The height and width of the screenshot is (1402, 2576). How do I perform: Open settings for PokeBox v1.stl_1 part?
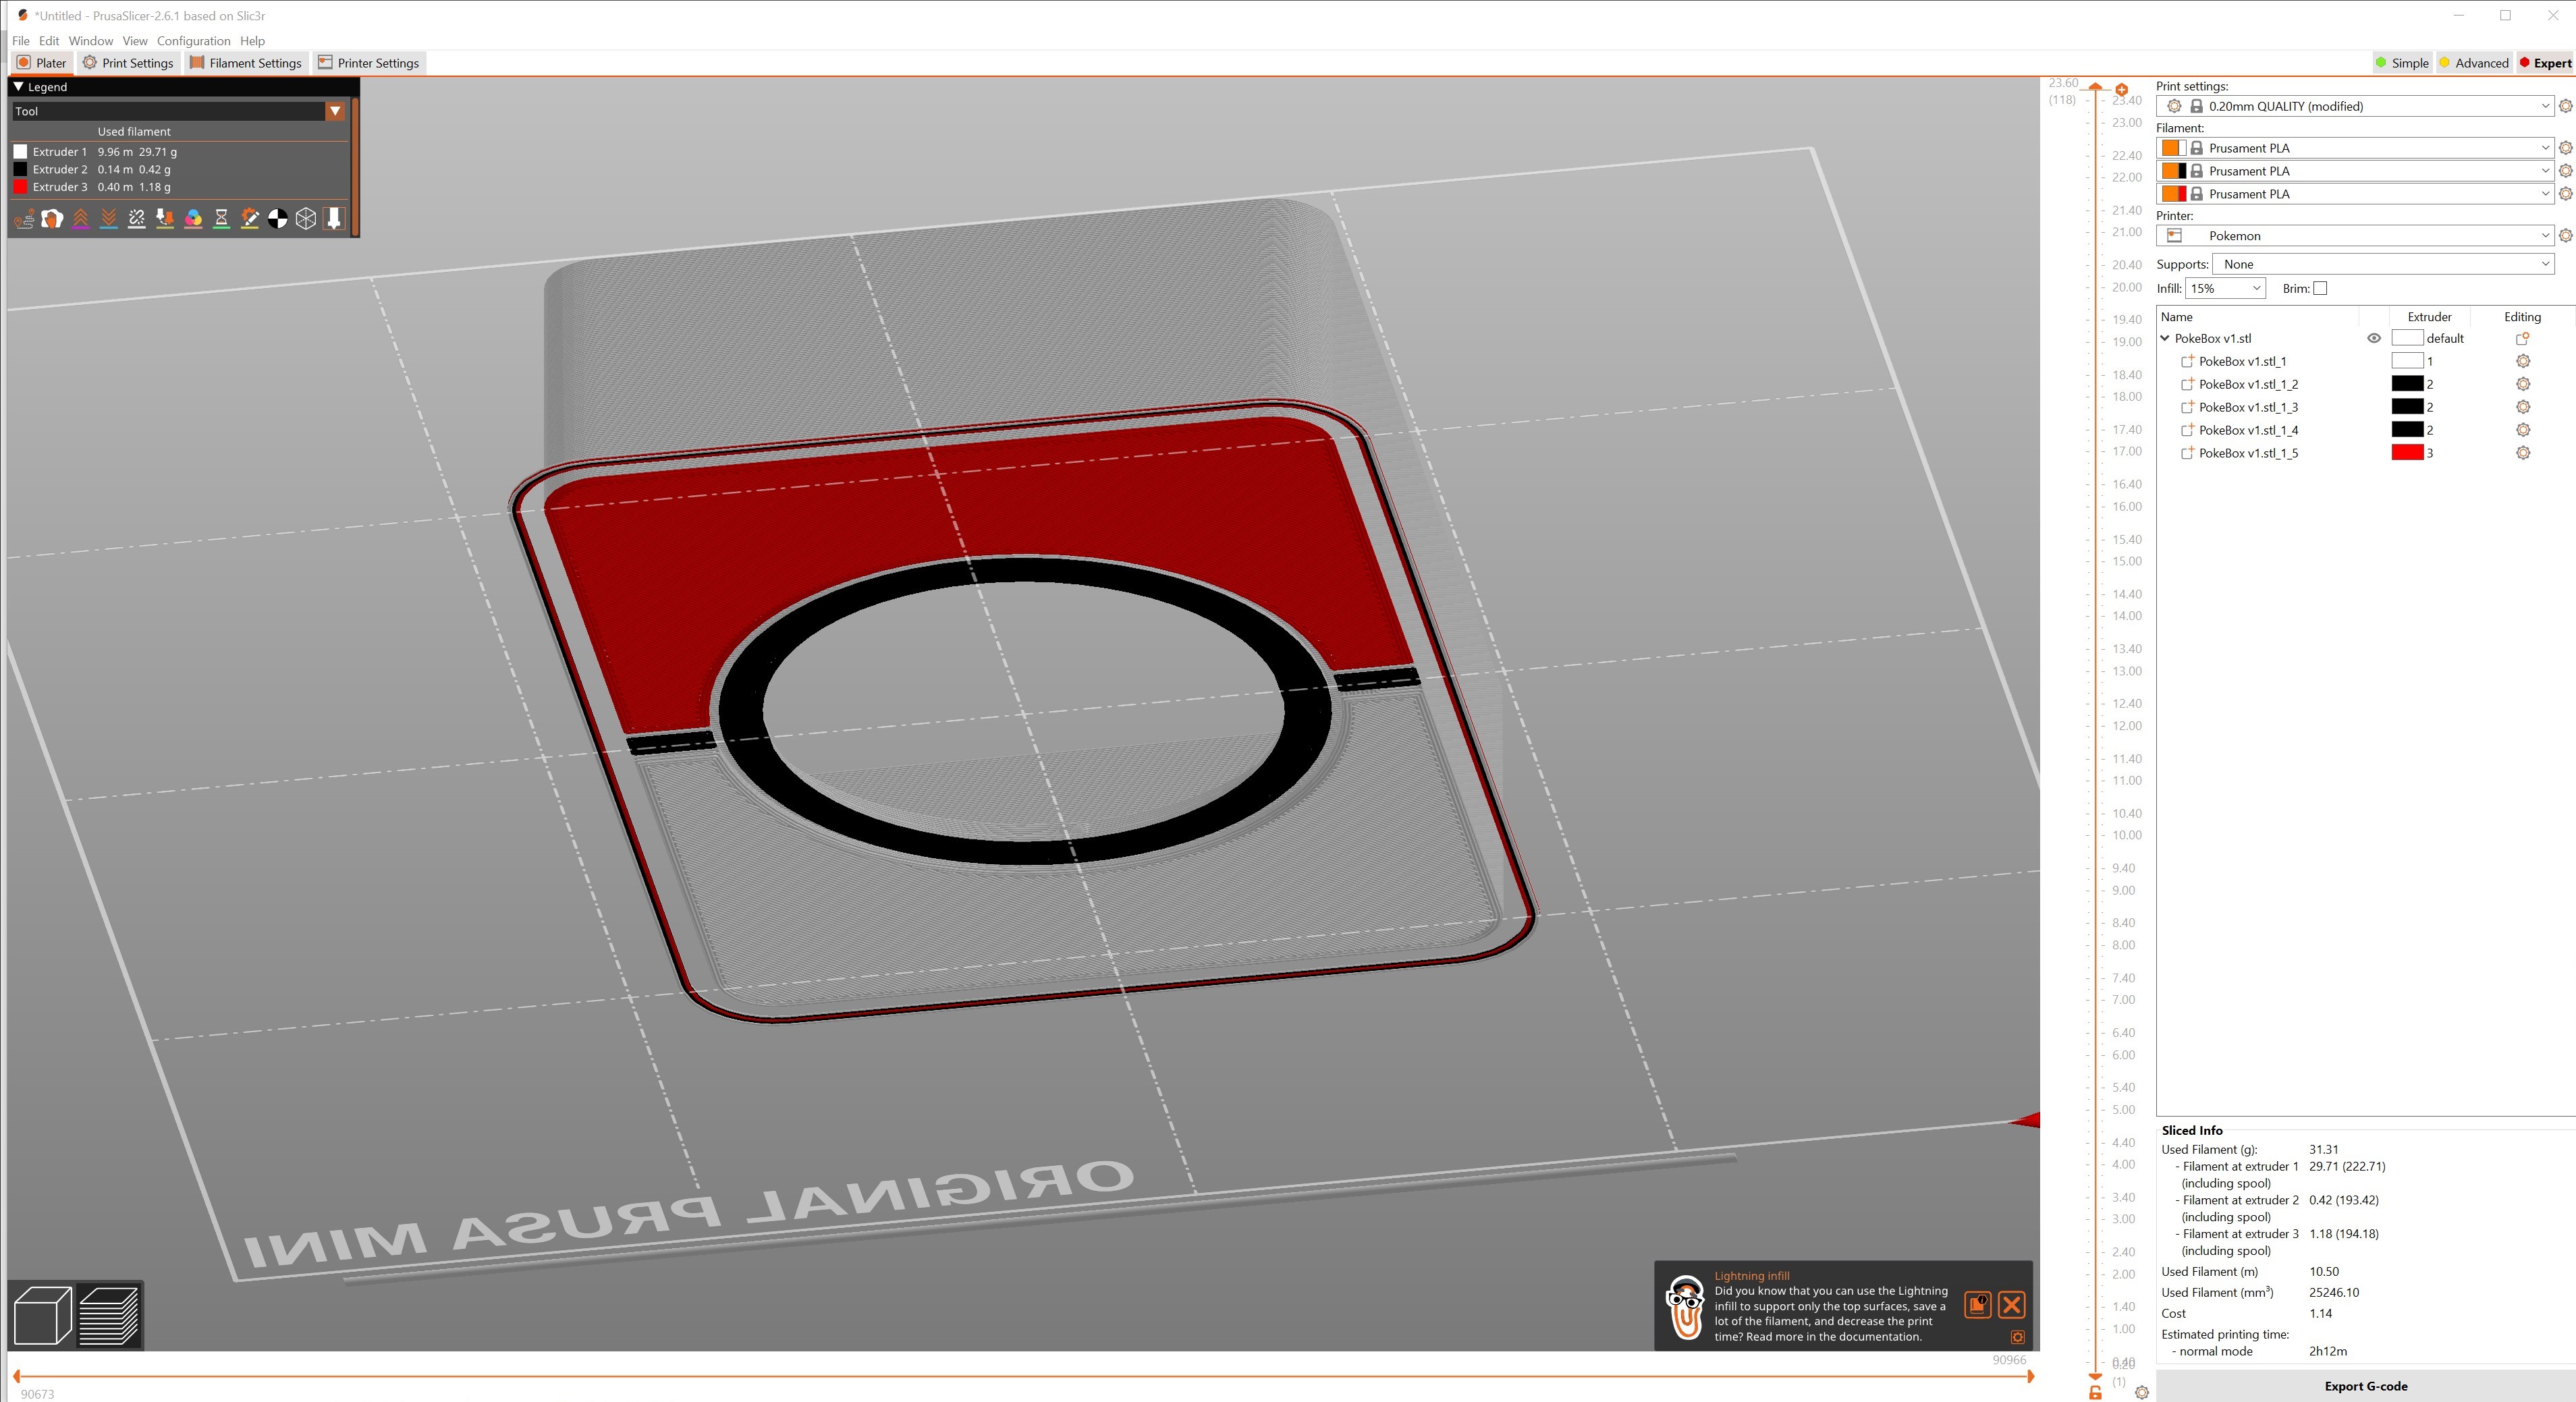[x=2523, y=361]
